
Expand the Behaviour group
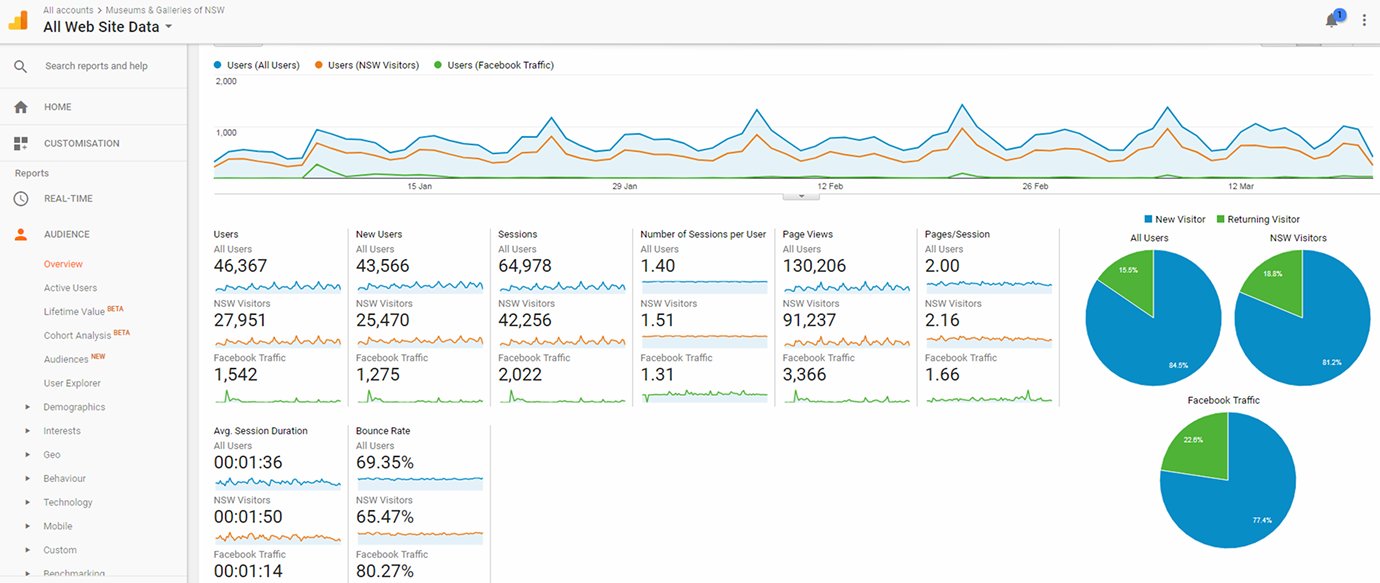pyautogui.click(x=65, y=479)
